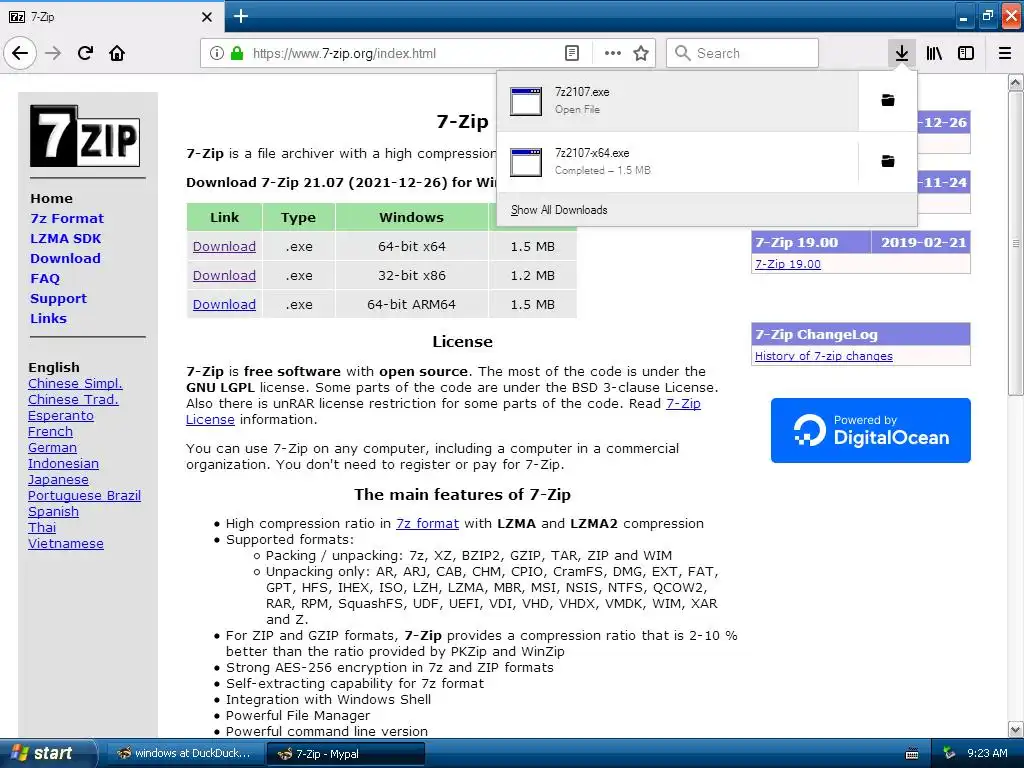Open the Library toolbar icon
The image size is (1024, 768).
pyautogui.click(x=934, y=53)
